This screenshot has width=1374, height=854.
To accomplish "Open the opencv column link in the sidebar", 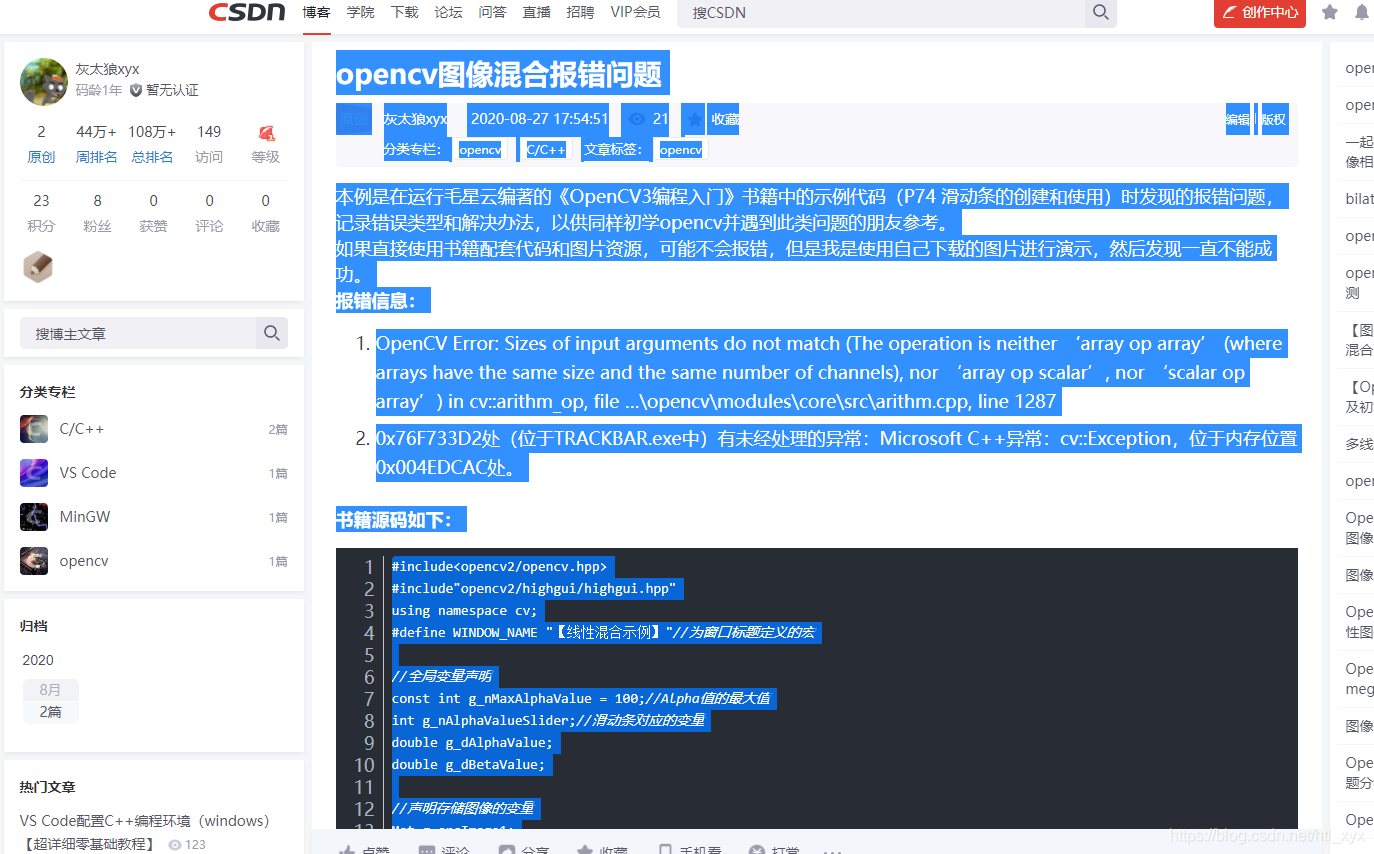I will click(x=84, y=561).
